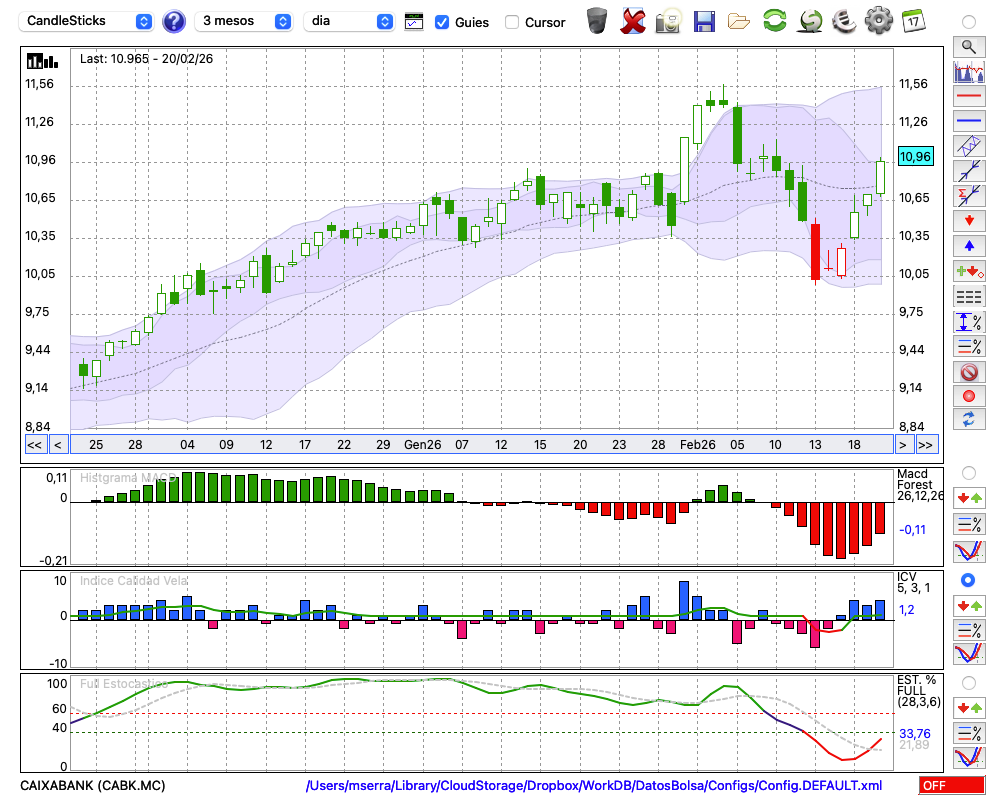Viewport: 1000px width, 800px height.
Task: Select the blue horizontal line tool
Action: point(969,121)
